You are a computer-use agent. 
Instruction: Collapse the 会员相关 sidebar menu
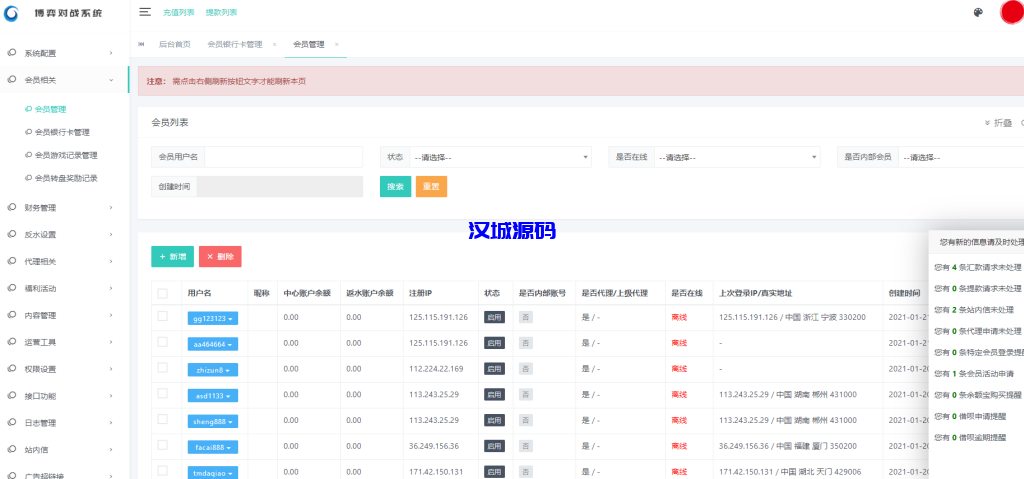tap(65, 80)
